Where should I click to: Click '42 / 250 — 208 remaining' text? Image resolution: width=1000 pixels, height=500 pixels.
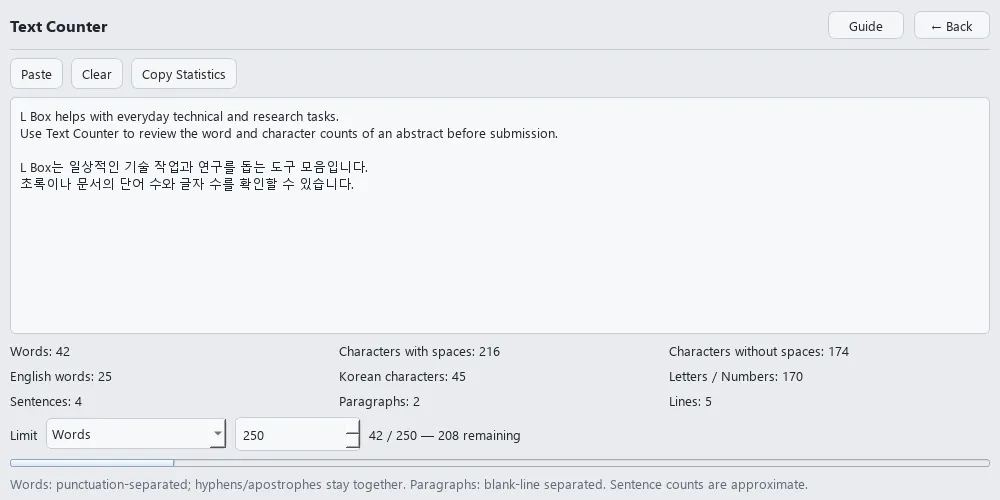pos(445,436)
